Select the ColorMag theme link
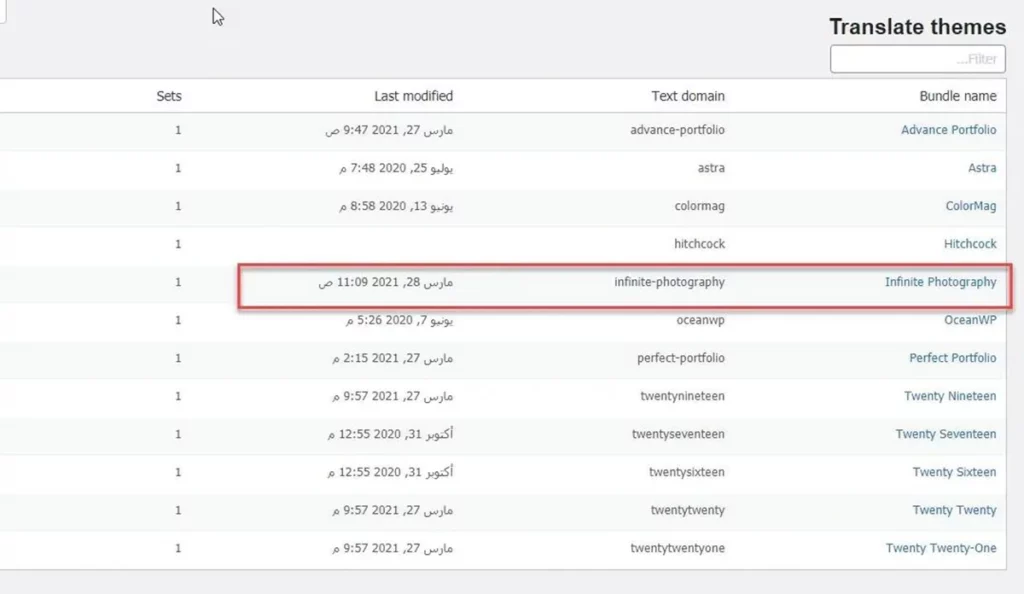 970,206
